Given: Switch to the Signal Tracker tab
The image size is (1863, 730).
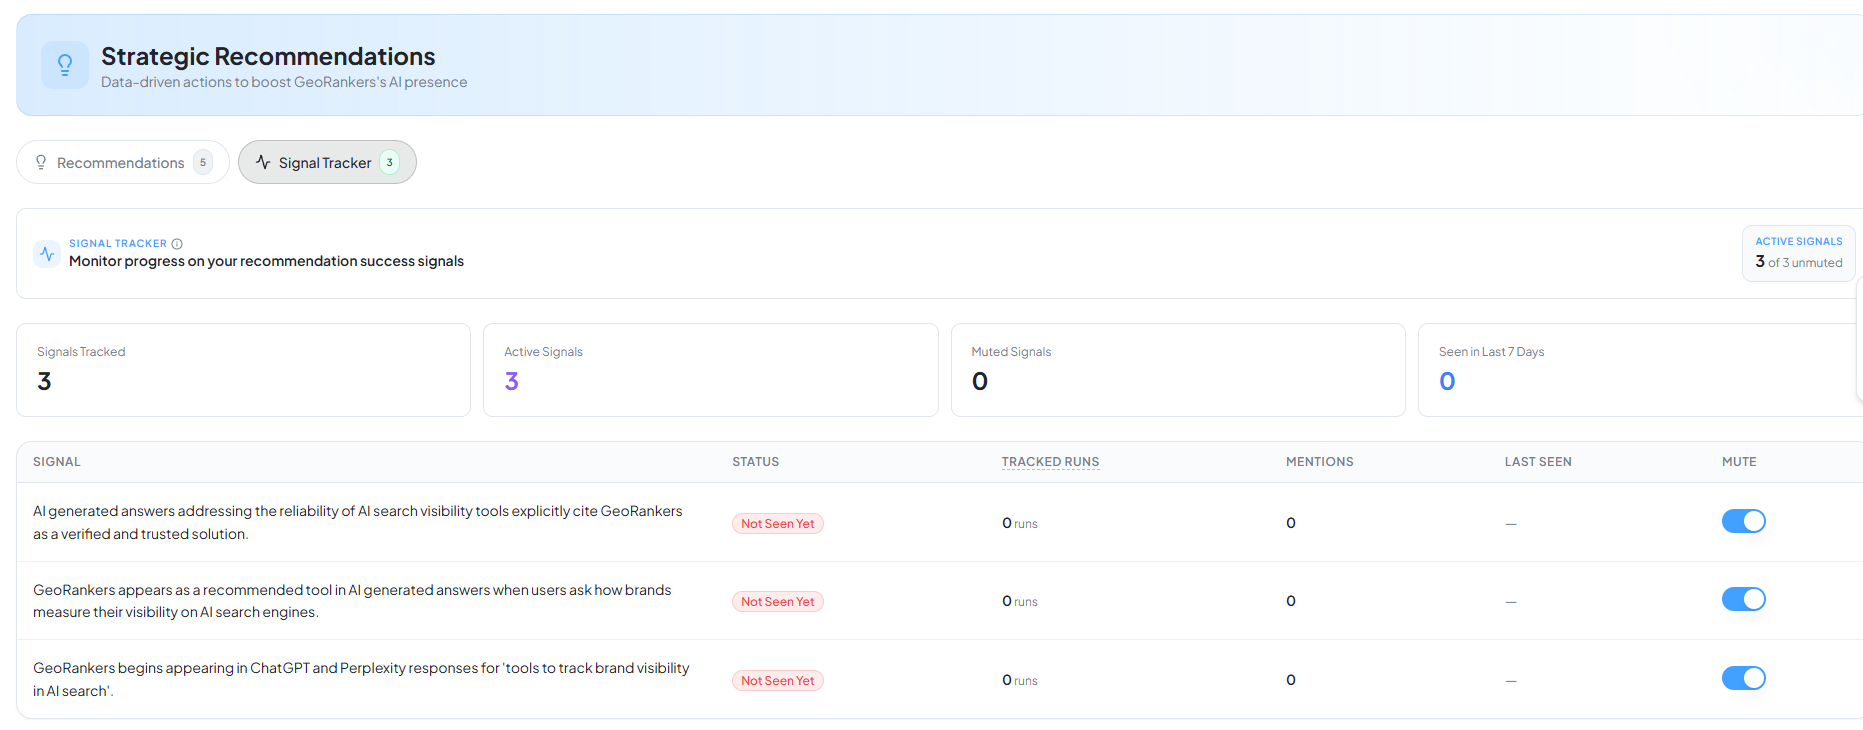Looking at the screenshot, I should coord(327,162).
